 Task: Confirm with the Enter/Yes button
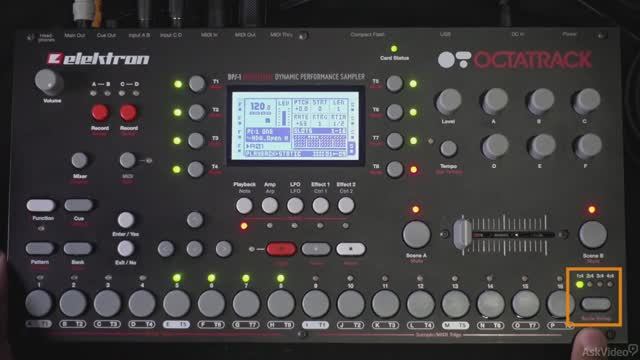[126, 220]
